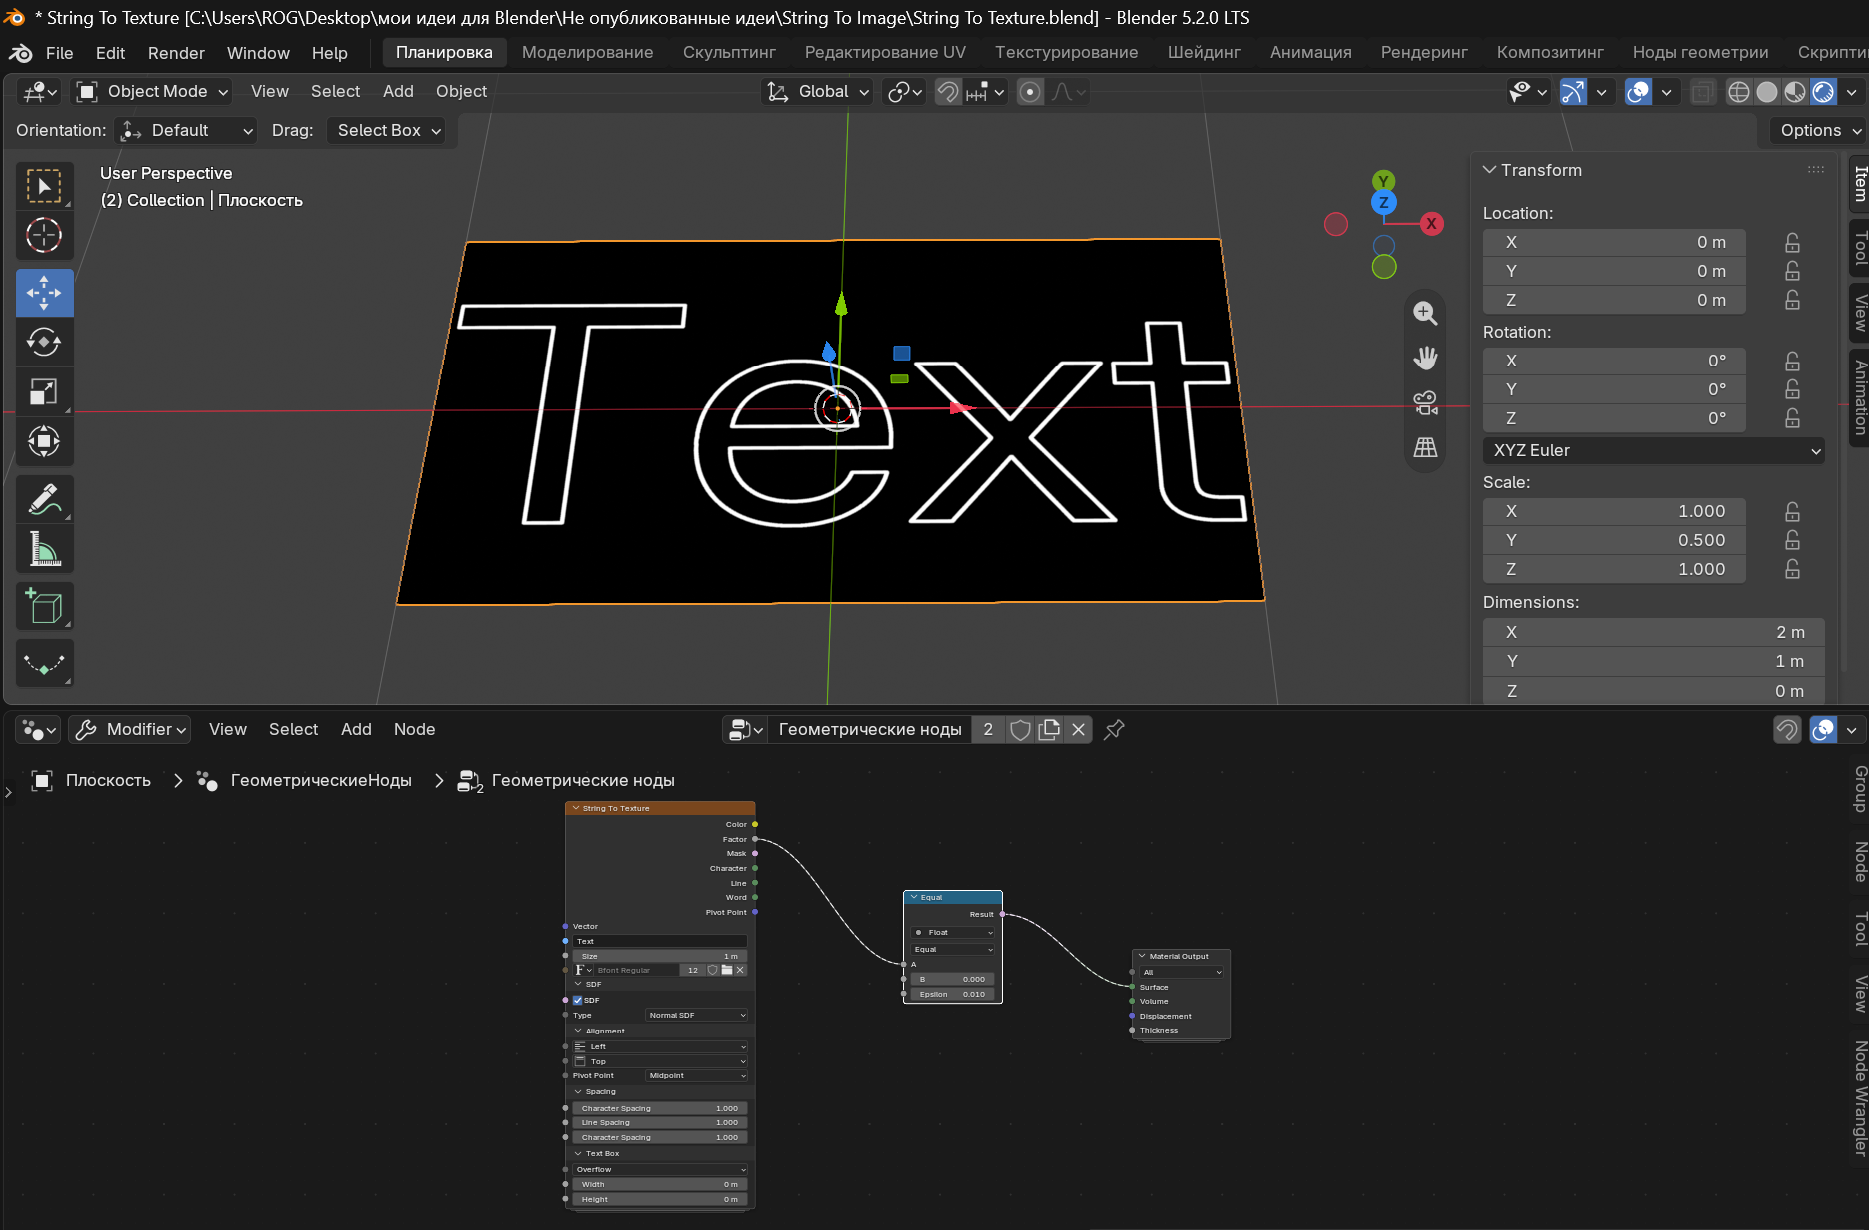Select the Move tool
The image size is (1869, 1230).
pos(44,293)
